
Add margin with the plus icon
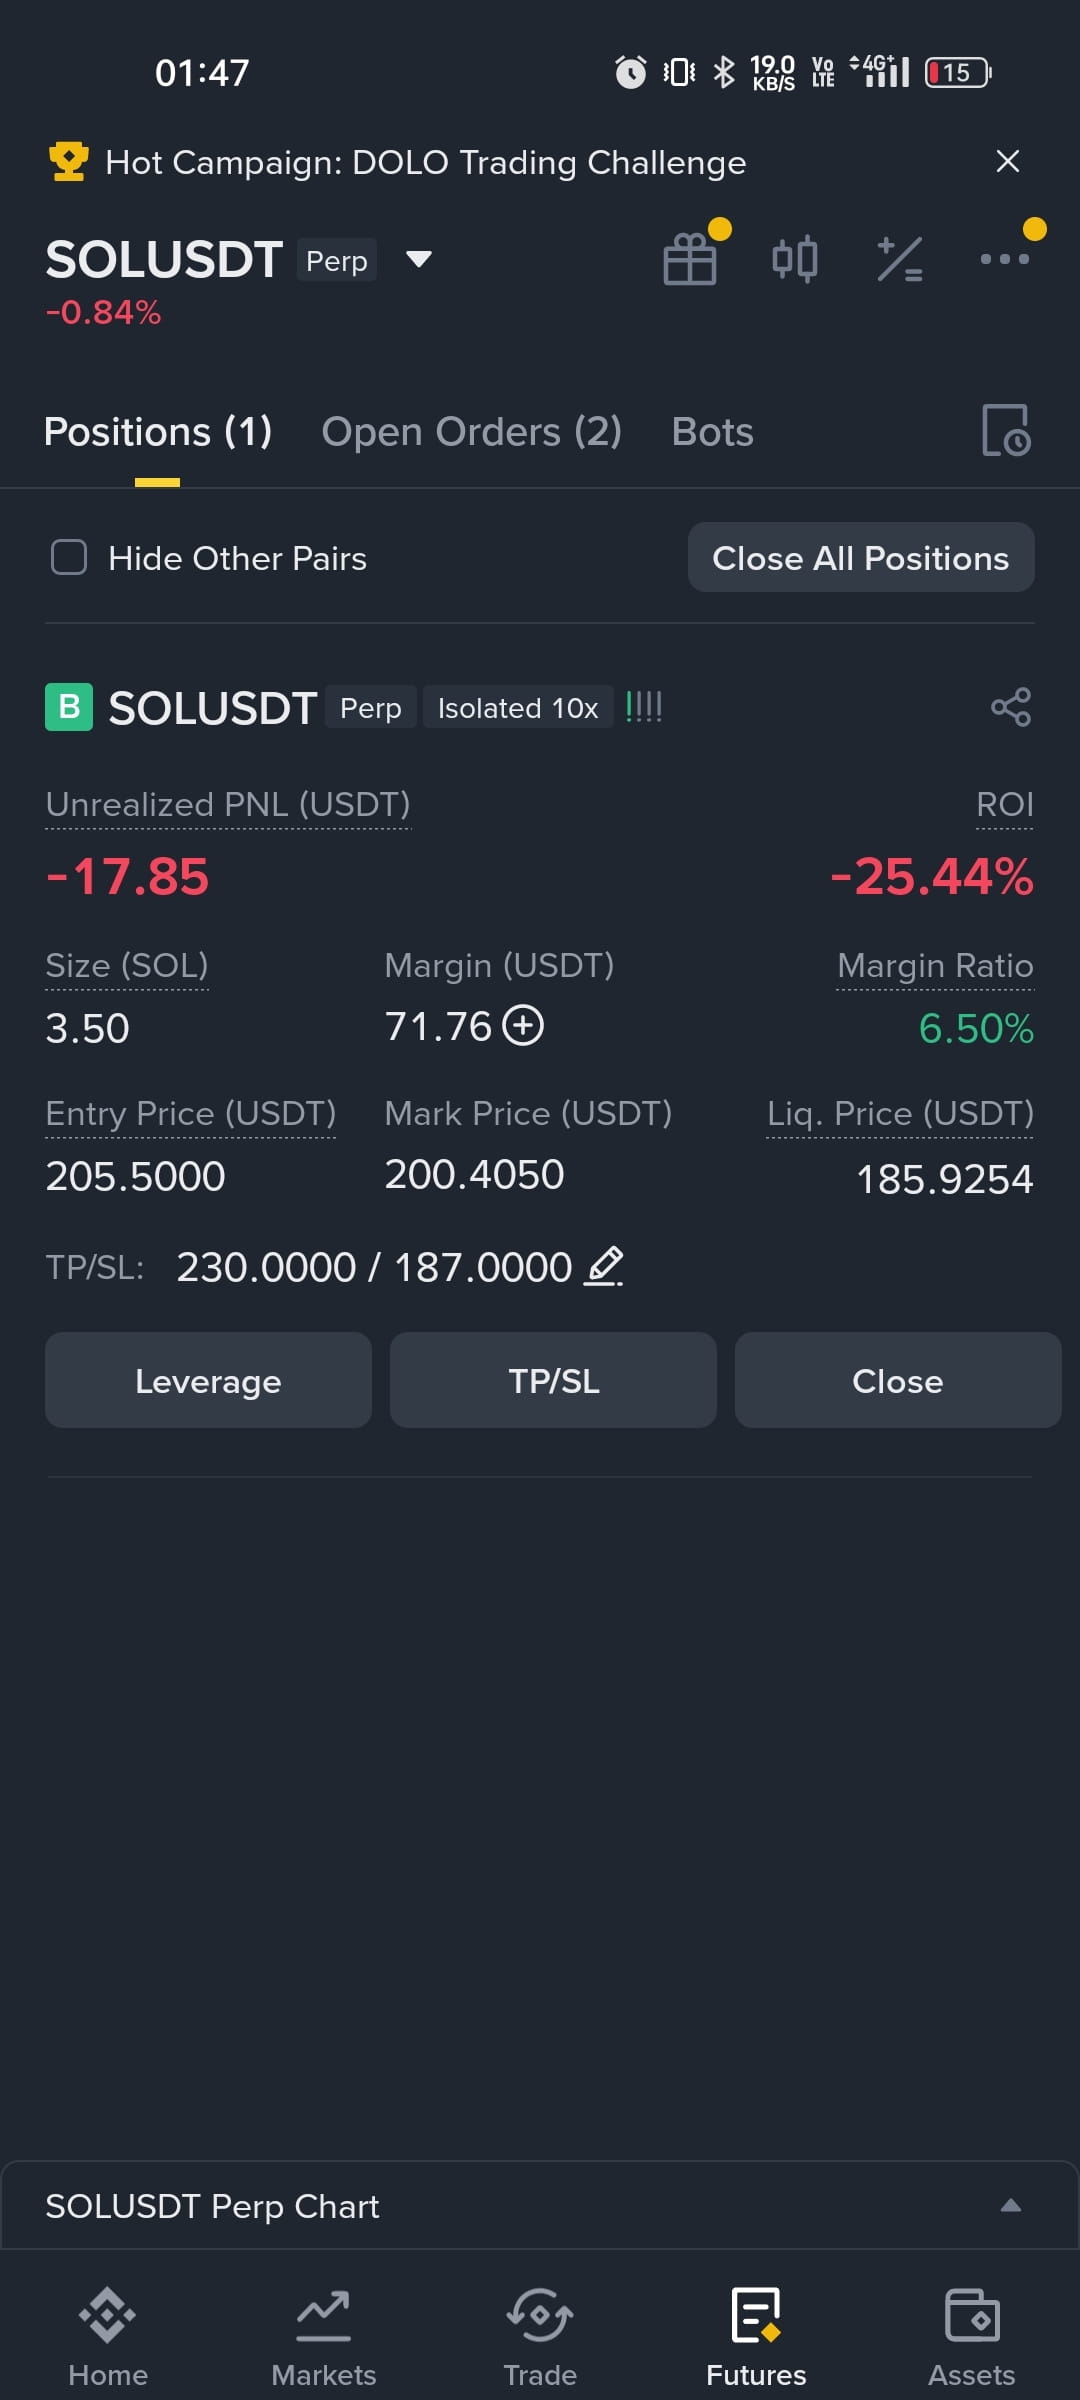[523, 1026]
